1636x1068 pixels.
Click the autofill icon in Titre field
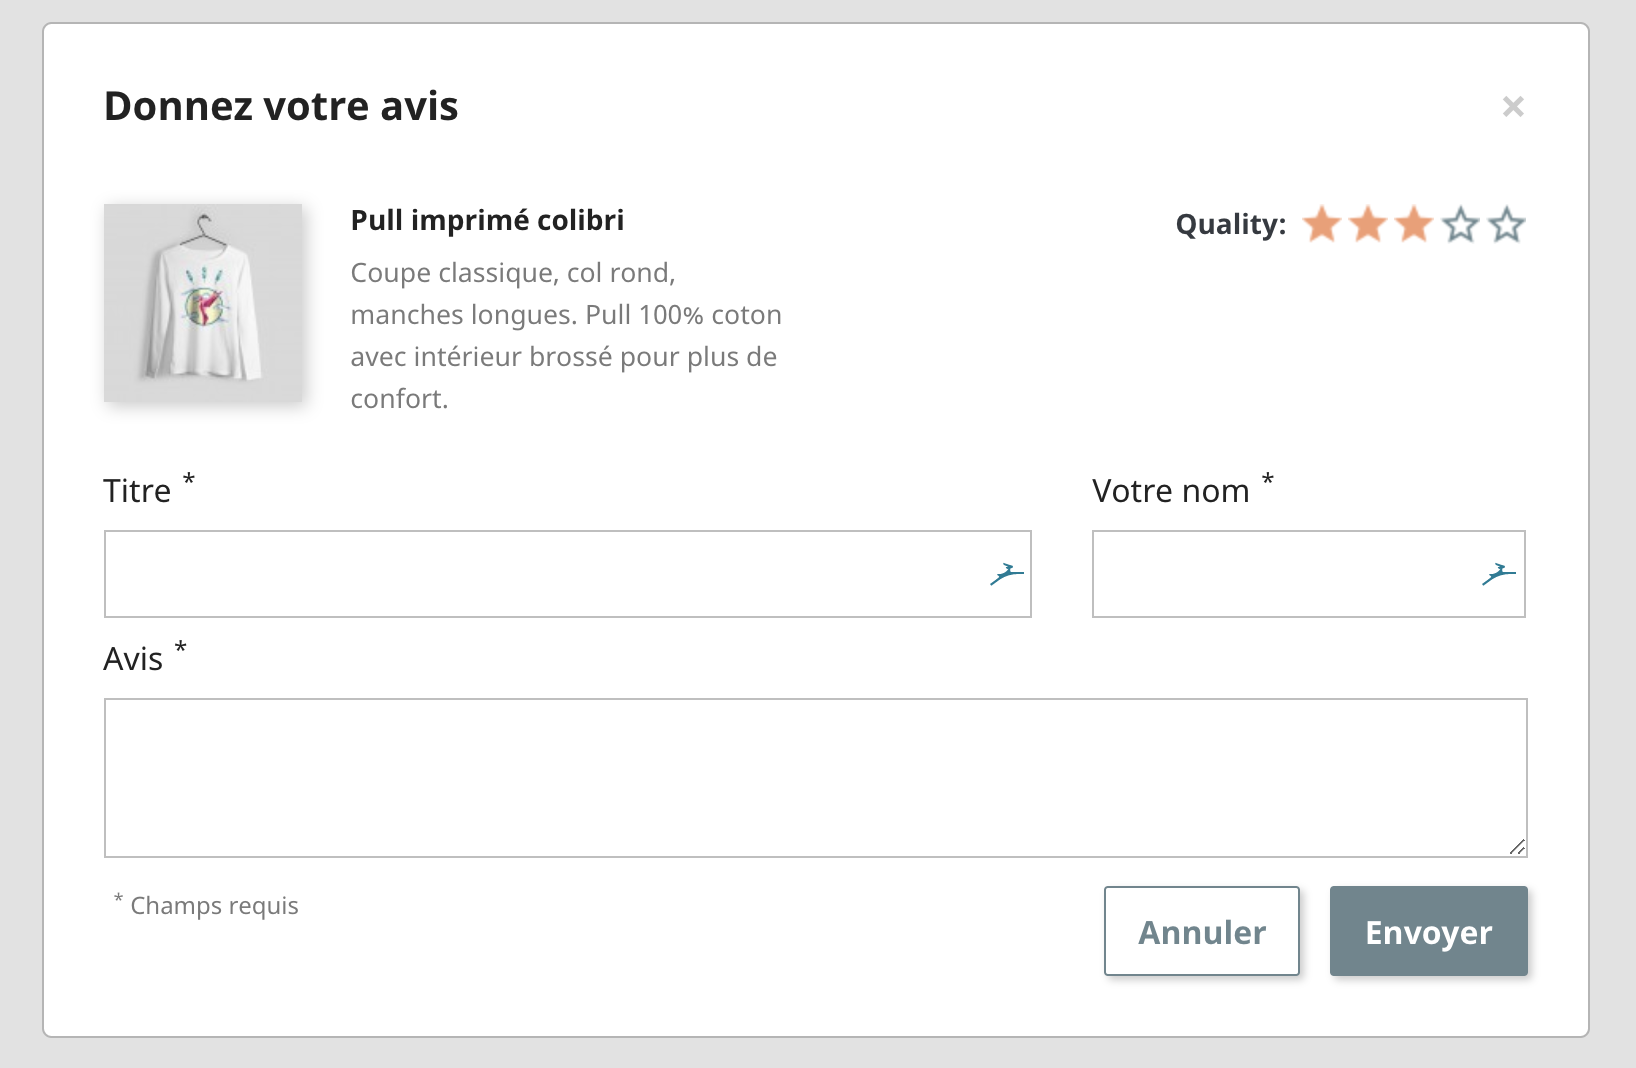1007,574
